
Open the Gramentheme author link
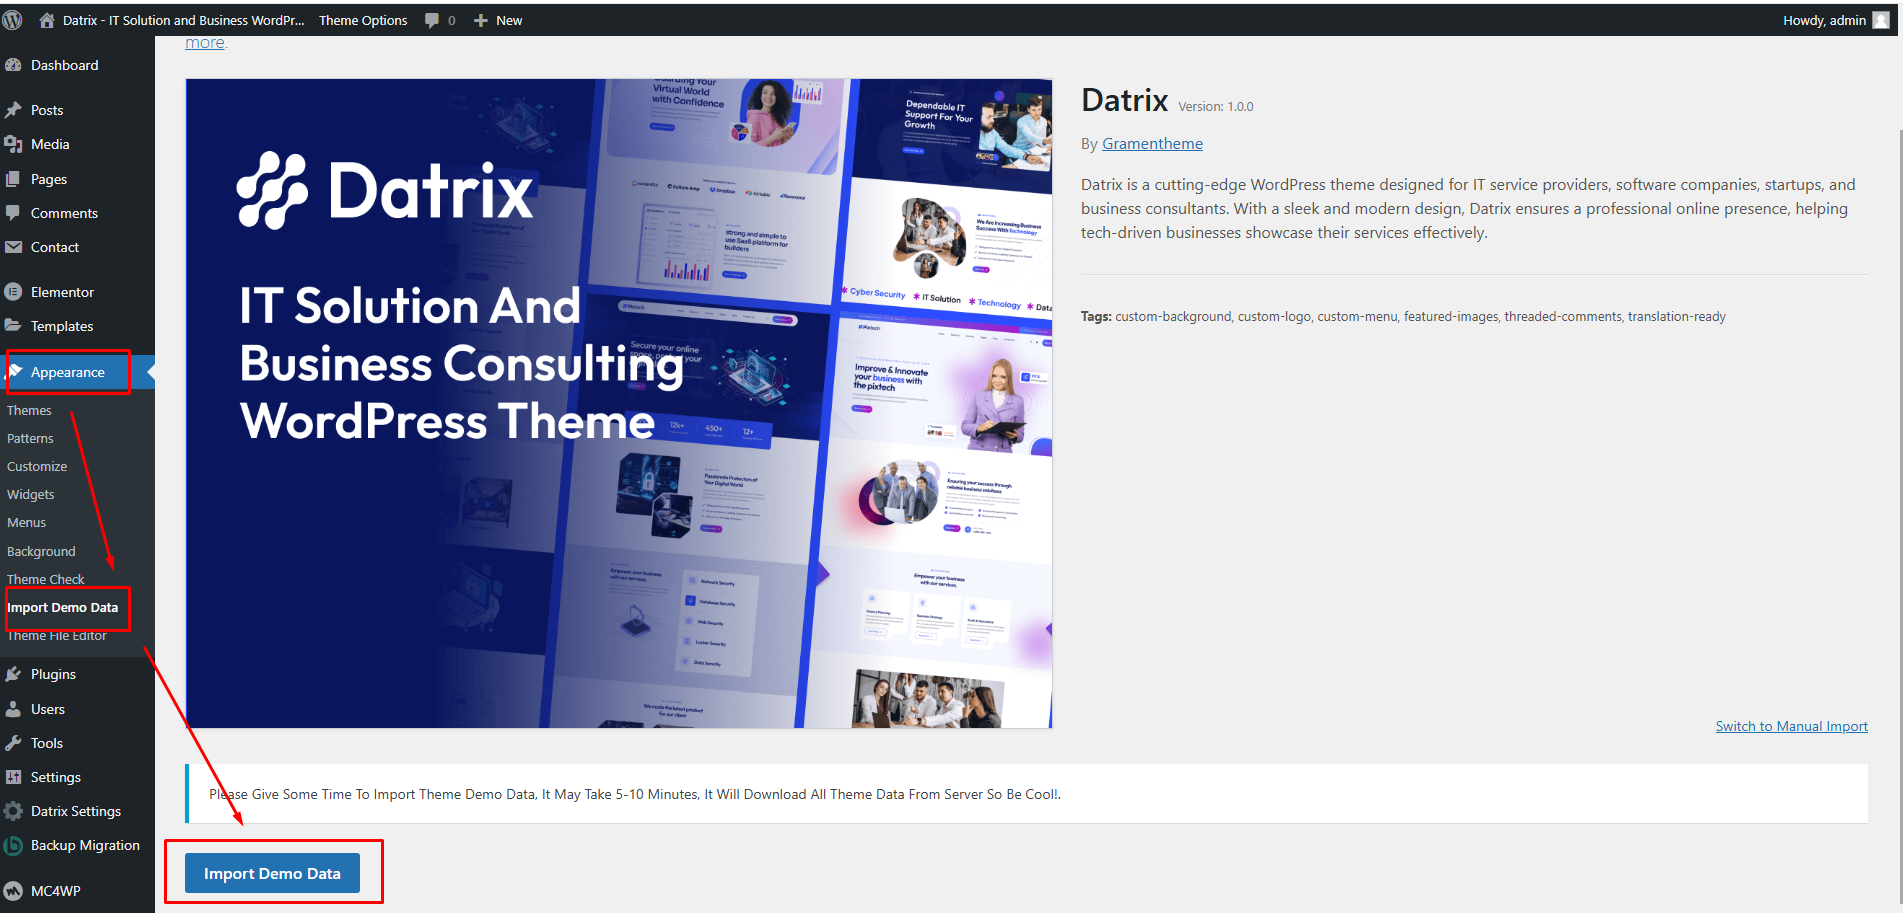(1152, 144)
